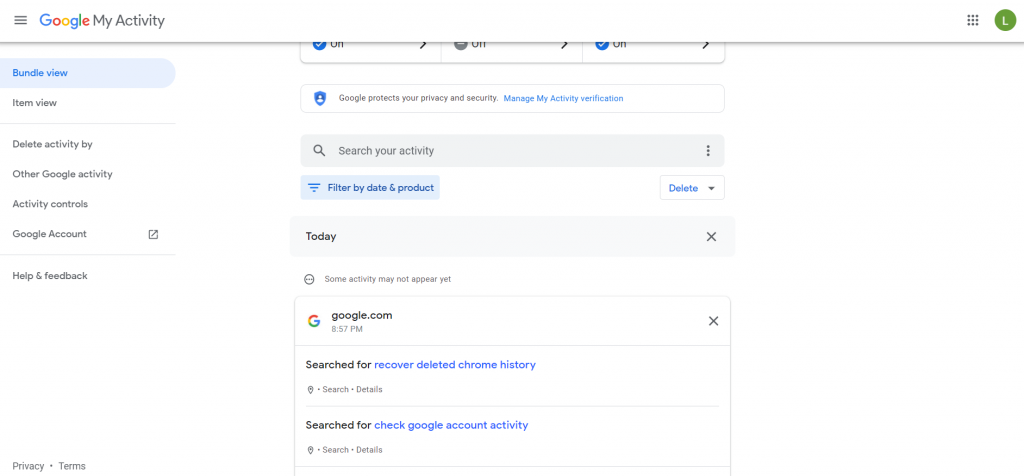Select Bundle view in sidebar

click(x=40, y=73)
